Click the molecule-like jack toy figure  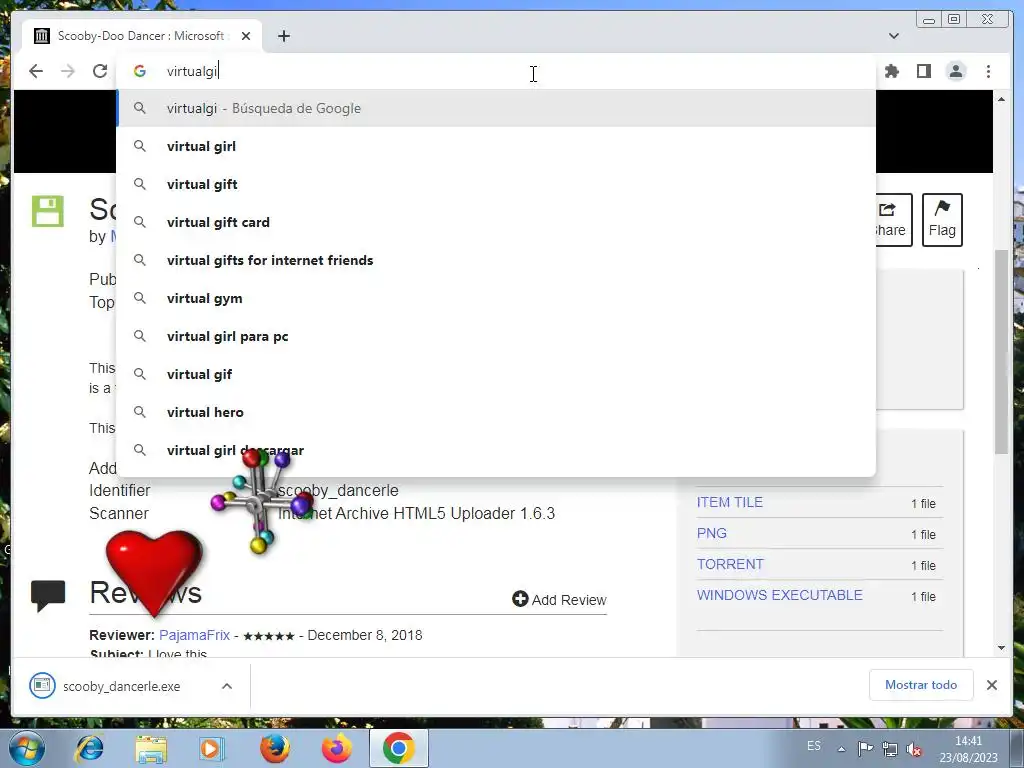tap(261, 500)
